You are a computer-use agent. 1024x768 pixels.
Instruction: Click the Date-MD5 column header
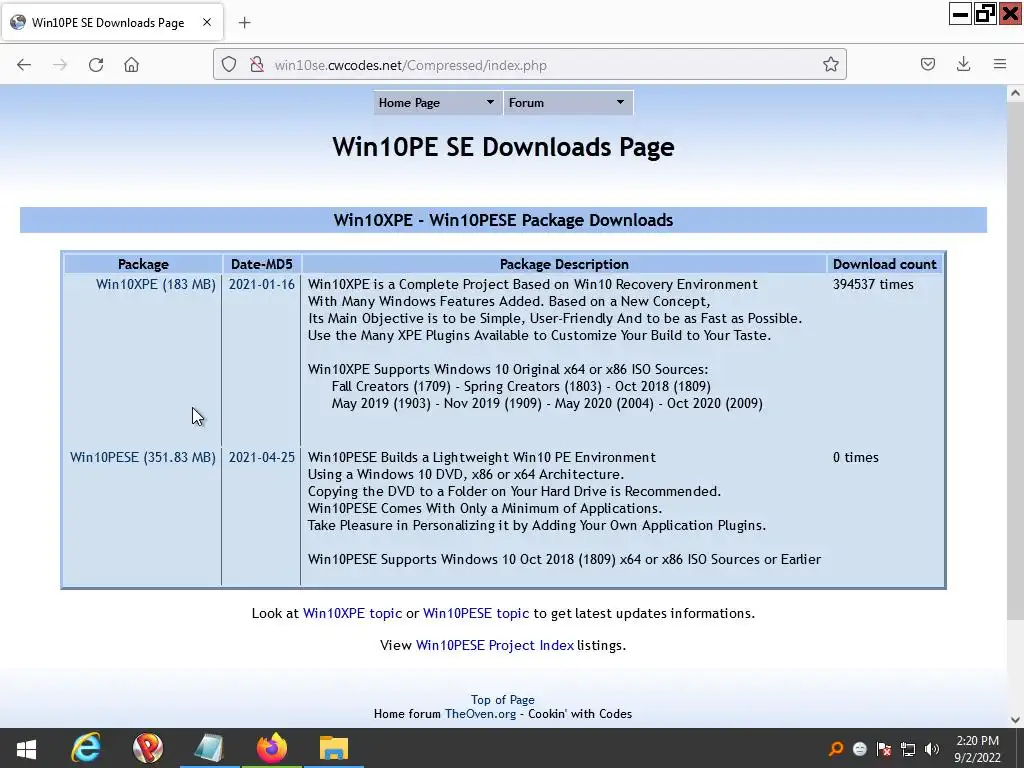[x=261, y=264]
